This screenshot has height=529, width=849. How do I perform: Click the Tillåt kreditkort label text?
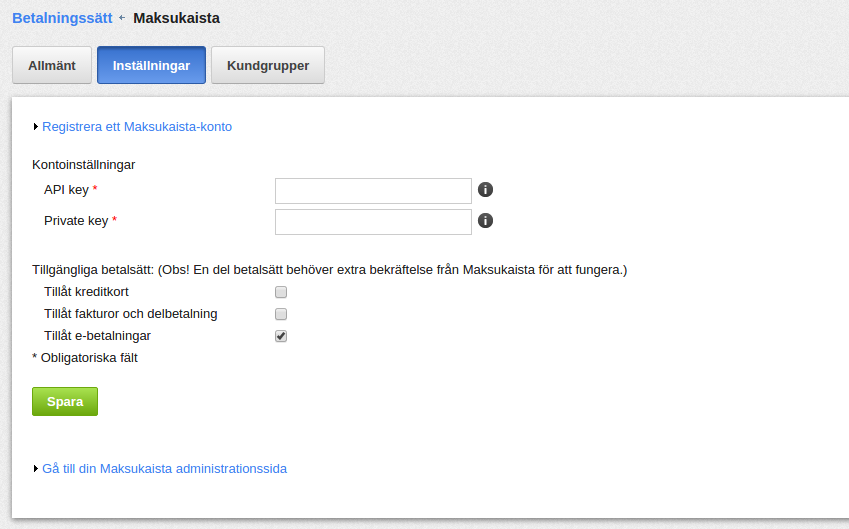[x=87, y=292]
